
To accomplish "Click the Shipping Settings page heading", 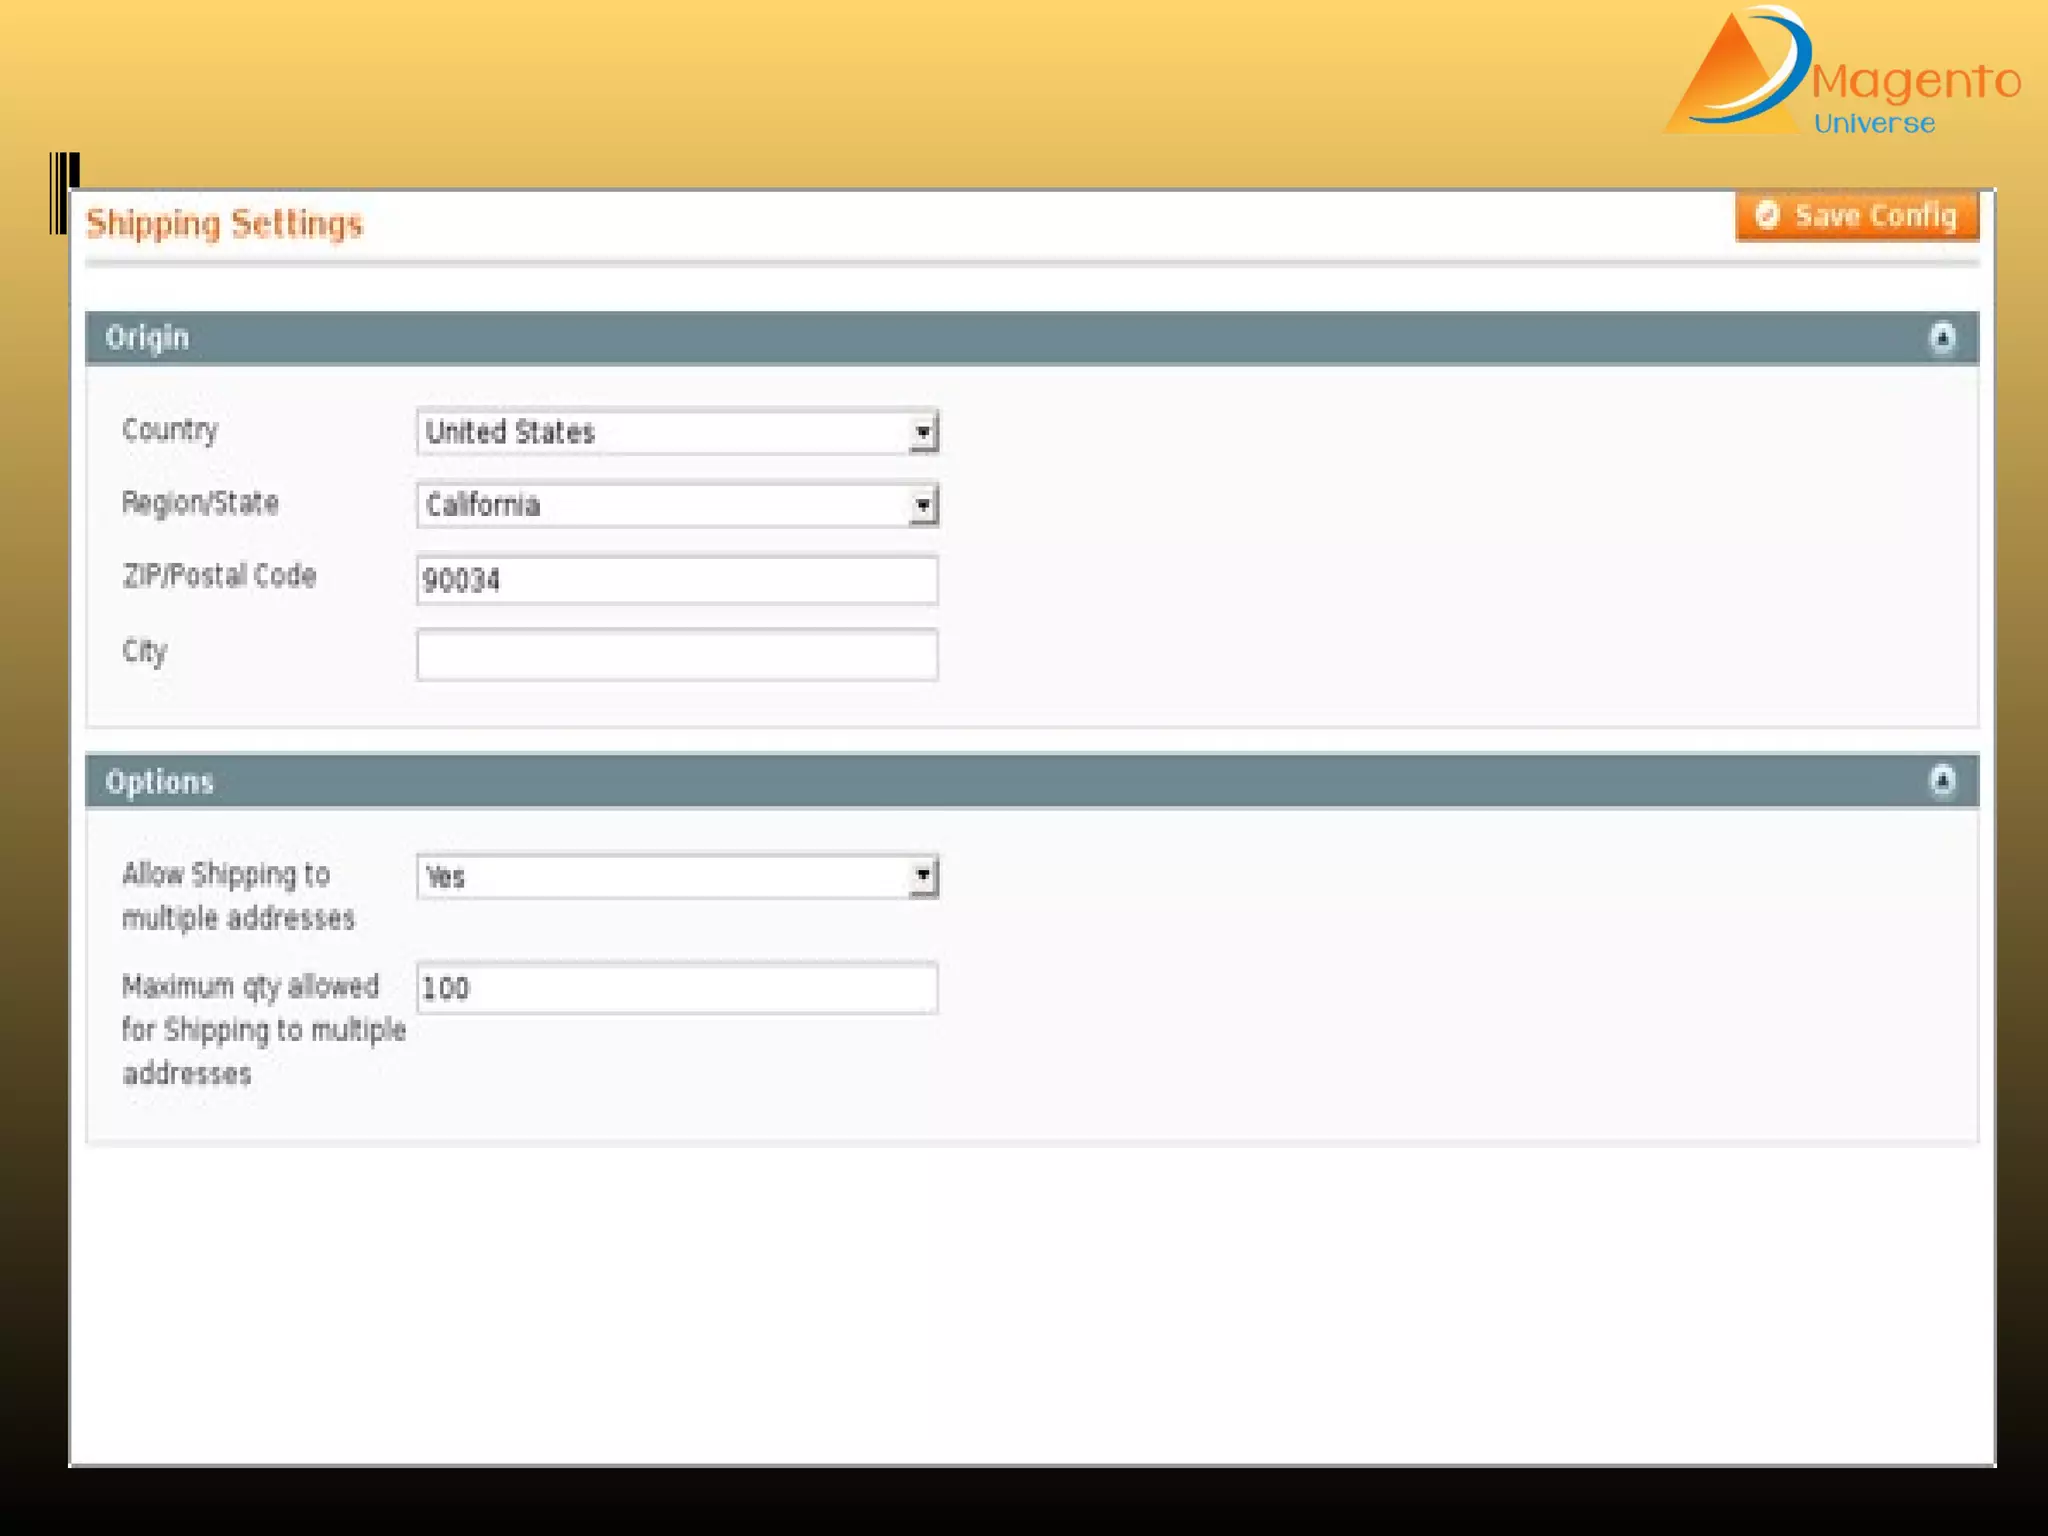I will click(224, 223).
